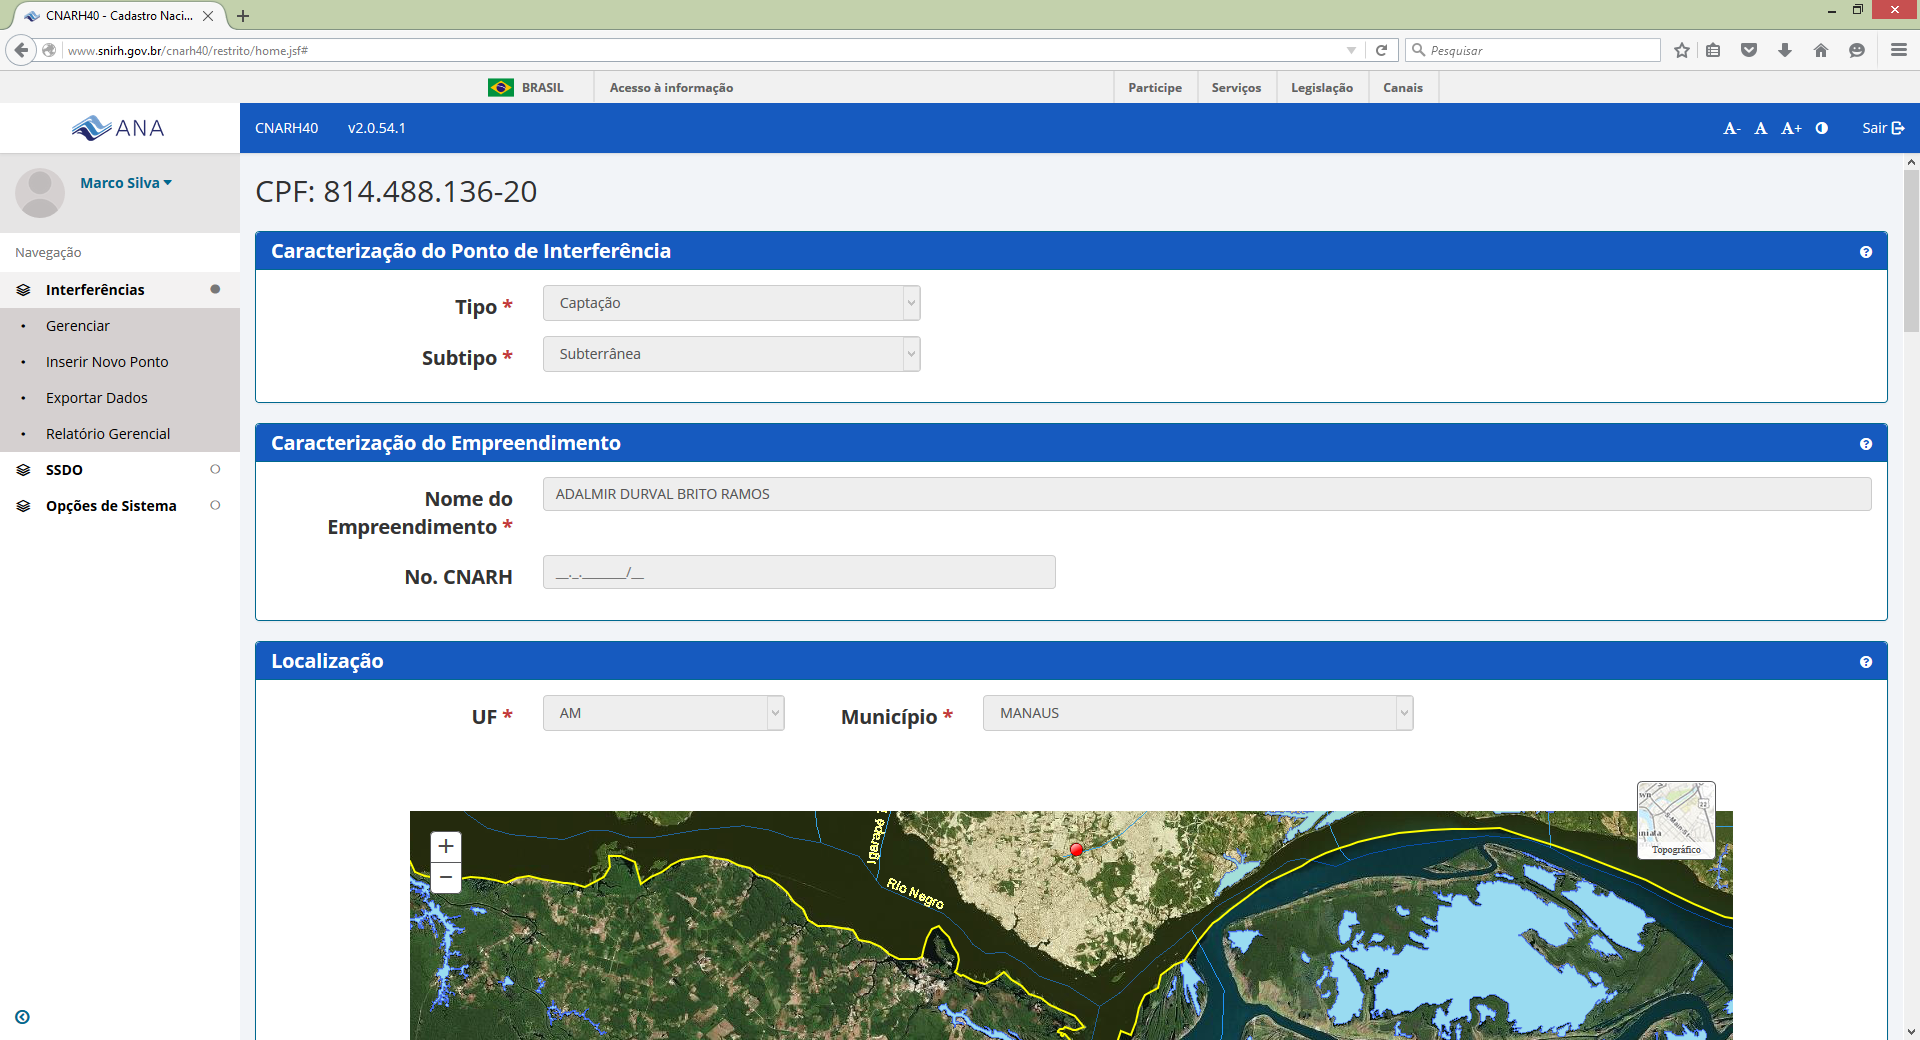
Task: Click the Pesquisar search box
Action: point(1534,50)
